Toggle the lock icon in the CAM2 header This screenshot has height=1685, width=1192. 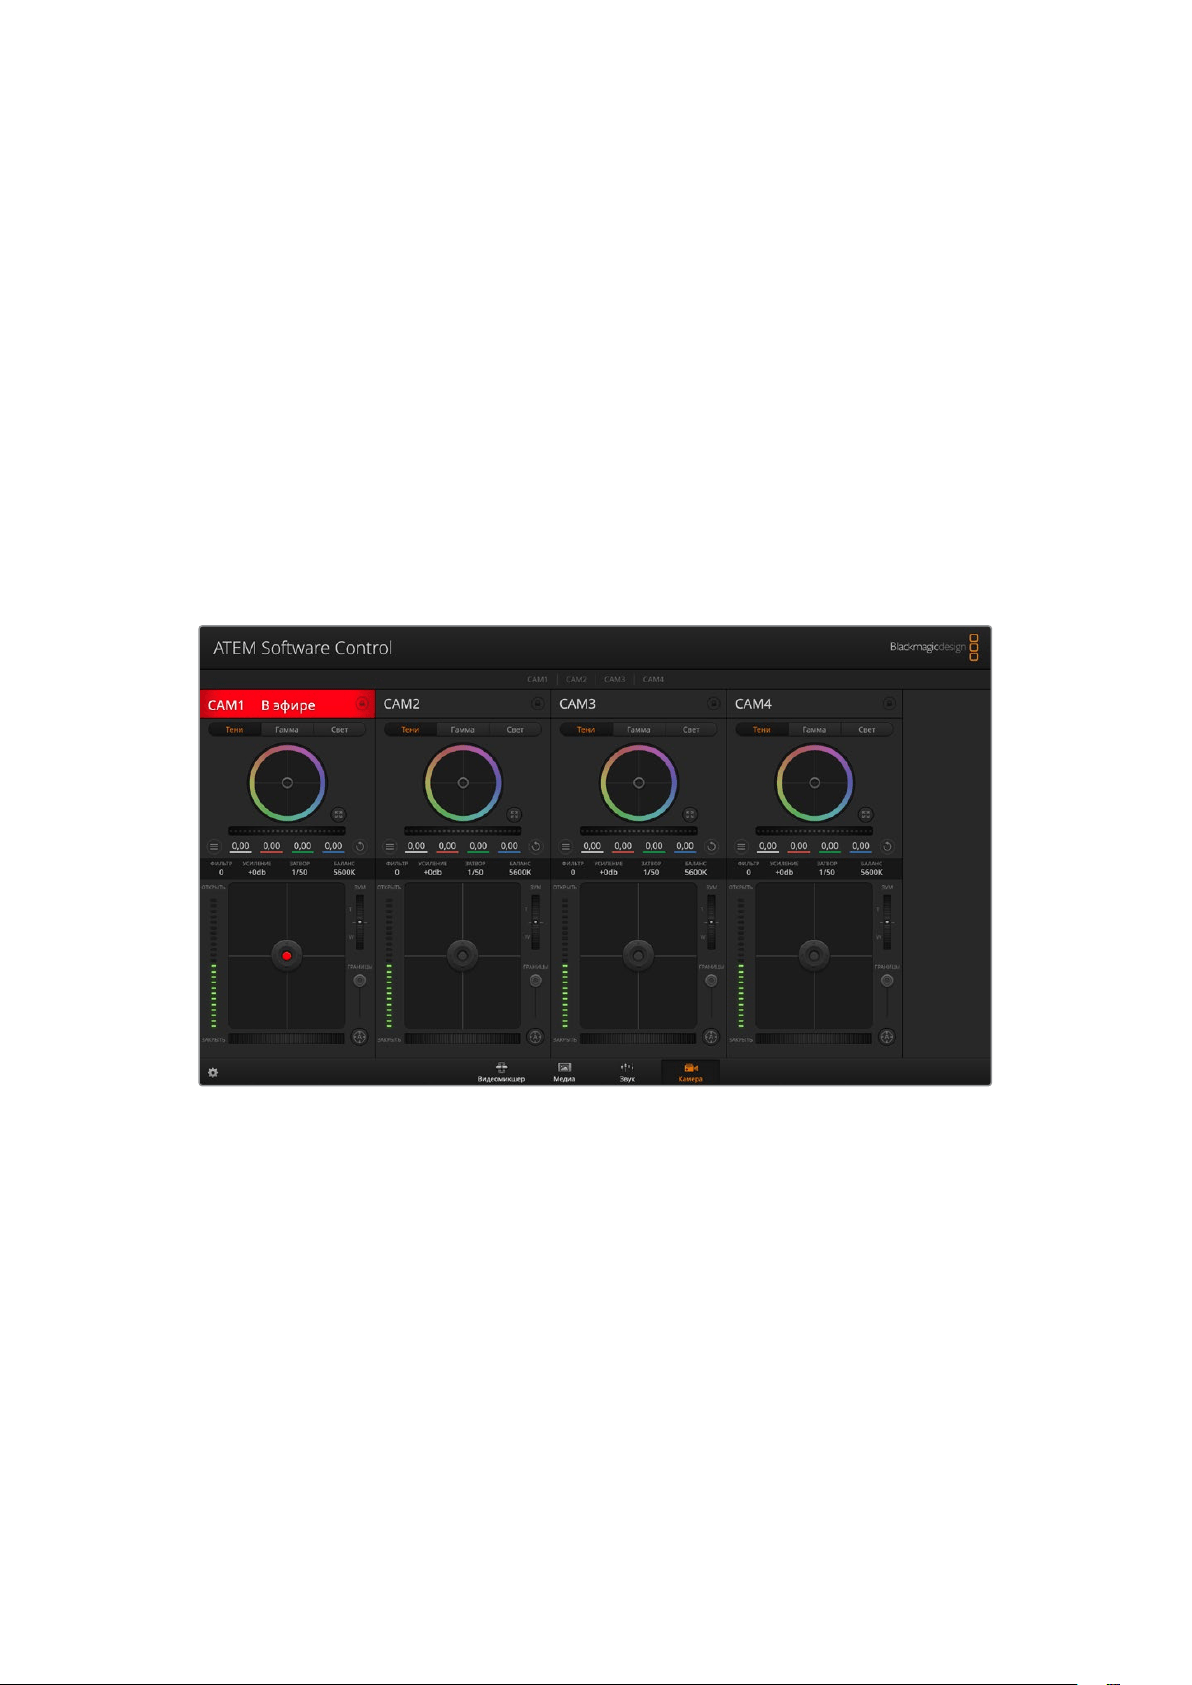point(538,704)
